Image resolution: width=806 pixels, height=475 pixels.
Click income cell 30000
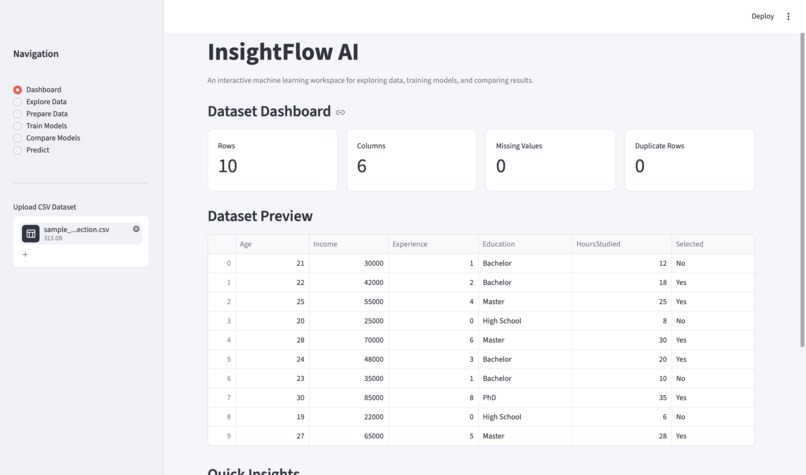(x=349, y=263)
